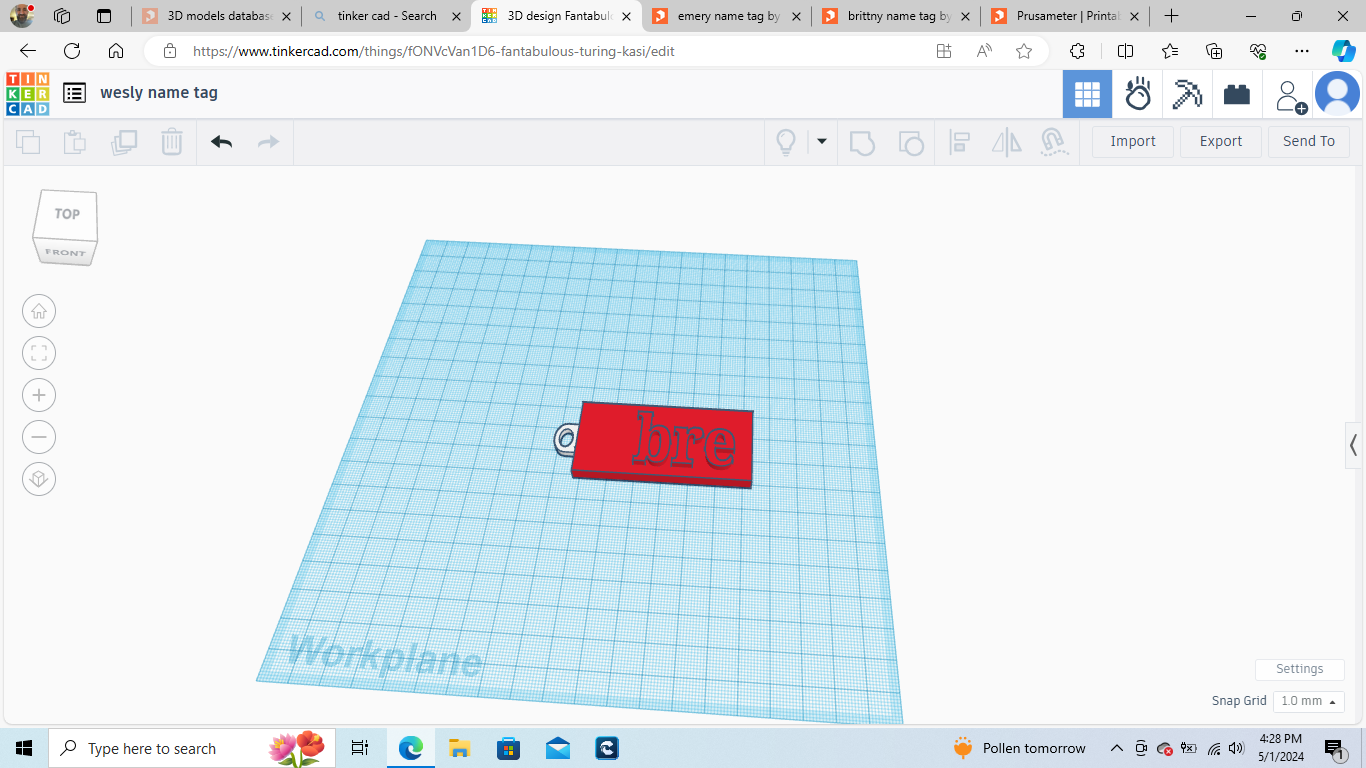This screenshot has height=768, width=1366.
Task: Select the 3D design grid view icon
Action: [x=1087, y=95]
